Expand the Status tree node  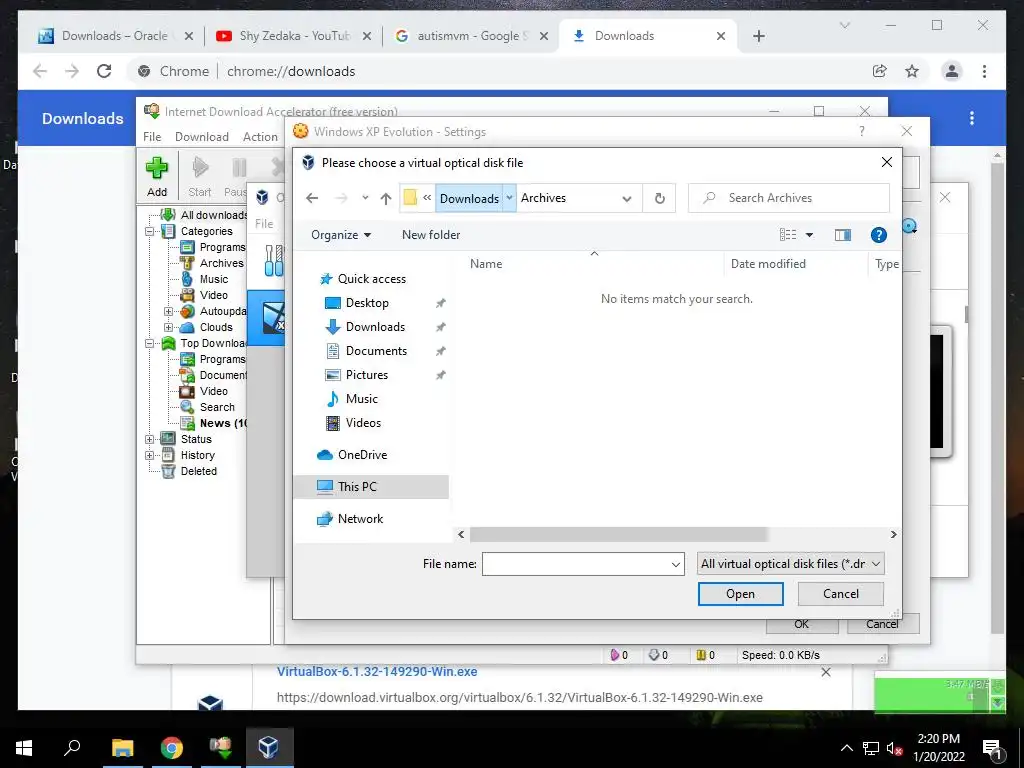tap(150, 439)
